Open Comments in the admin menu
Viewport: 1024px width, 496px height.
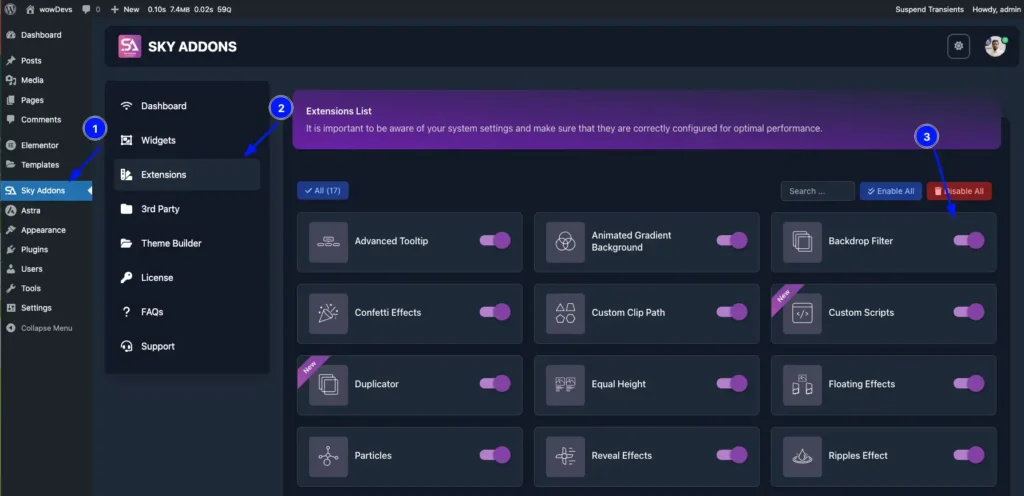(46, 119)
